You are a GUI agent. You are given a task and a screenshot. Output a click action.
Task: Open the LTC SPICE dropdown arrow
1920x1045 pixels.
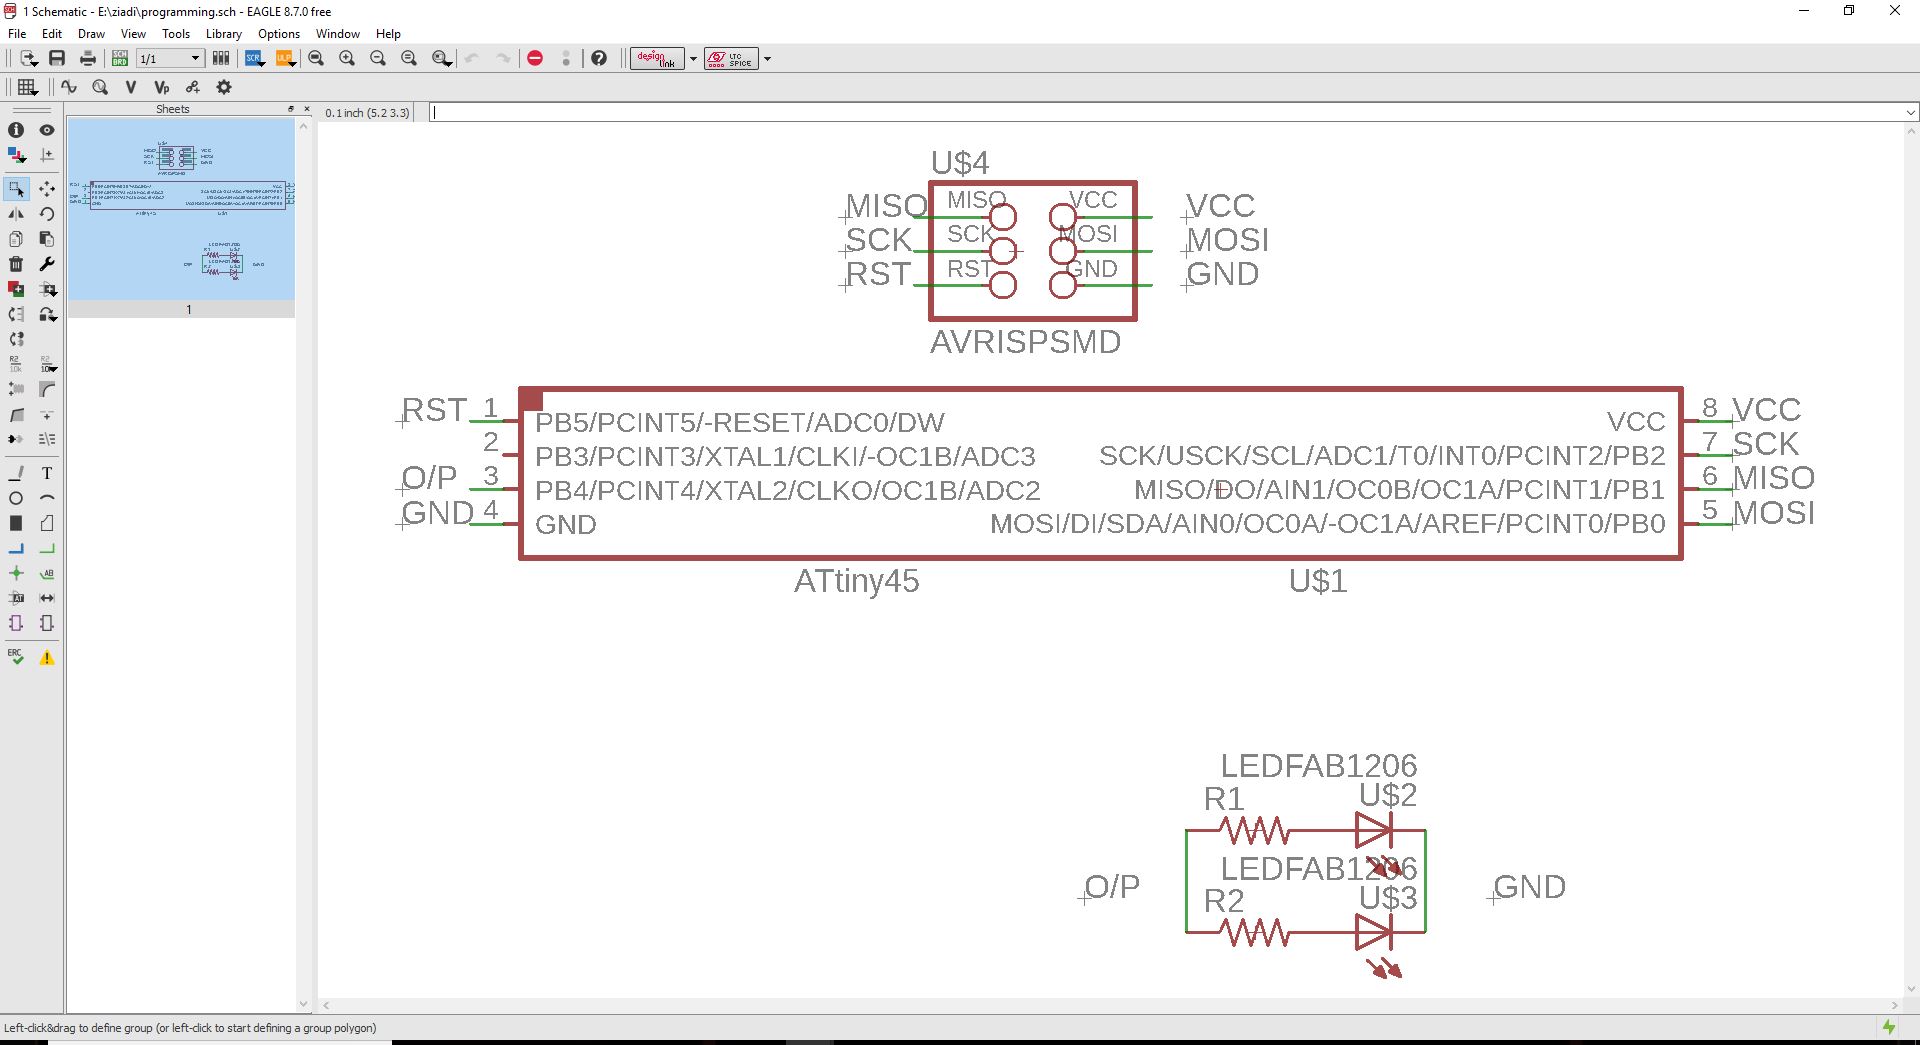[x=767, y=58]
